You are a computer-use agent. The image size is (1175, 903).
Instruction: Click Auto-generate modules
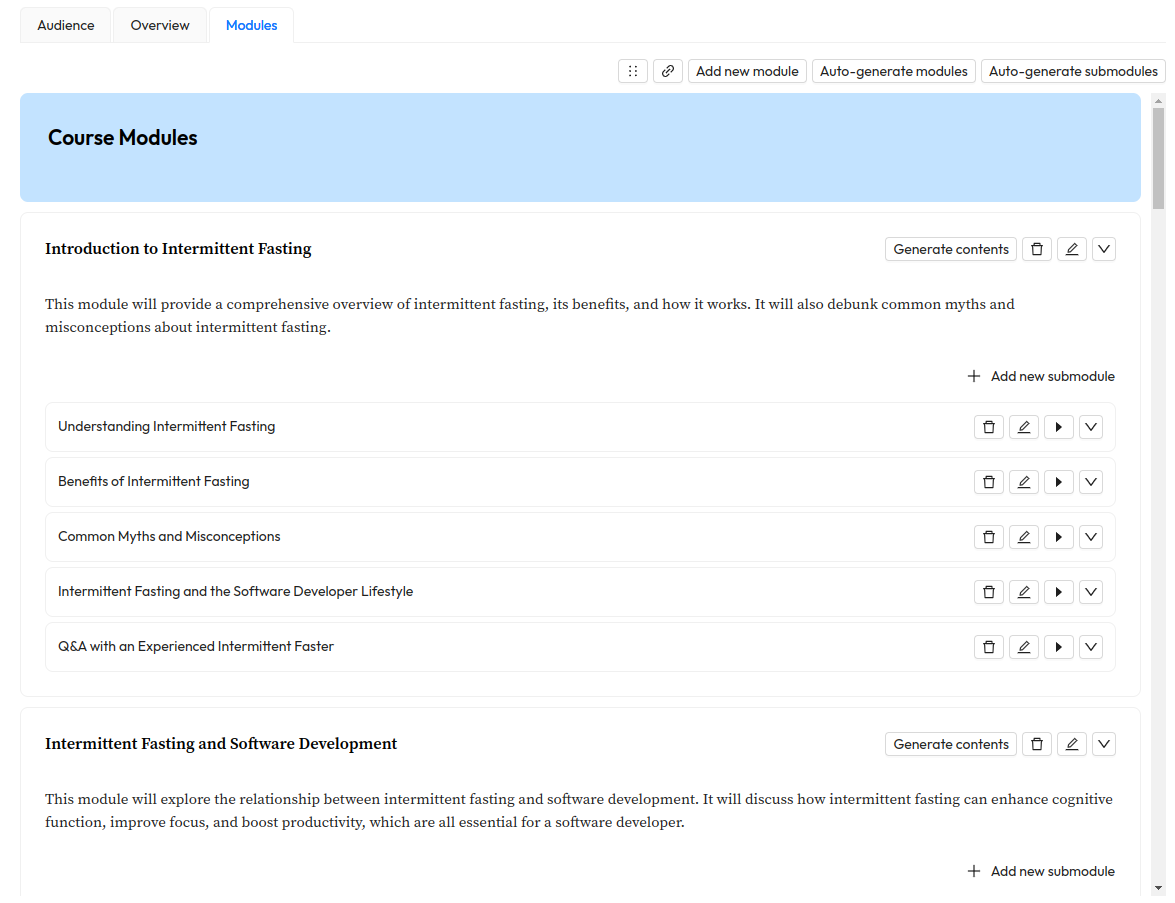pos(893,71)
